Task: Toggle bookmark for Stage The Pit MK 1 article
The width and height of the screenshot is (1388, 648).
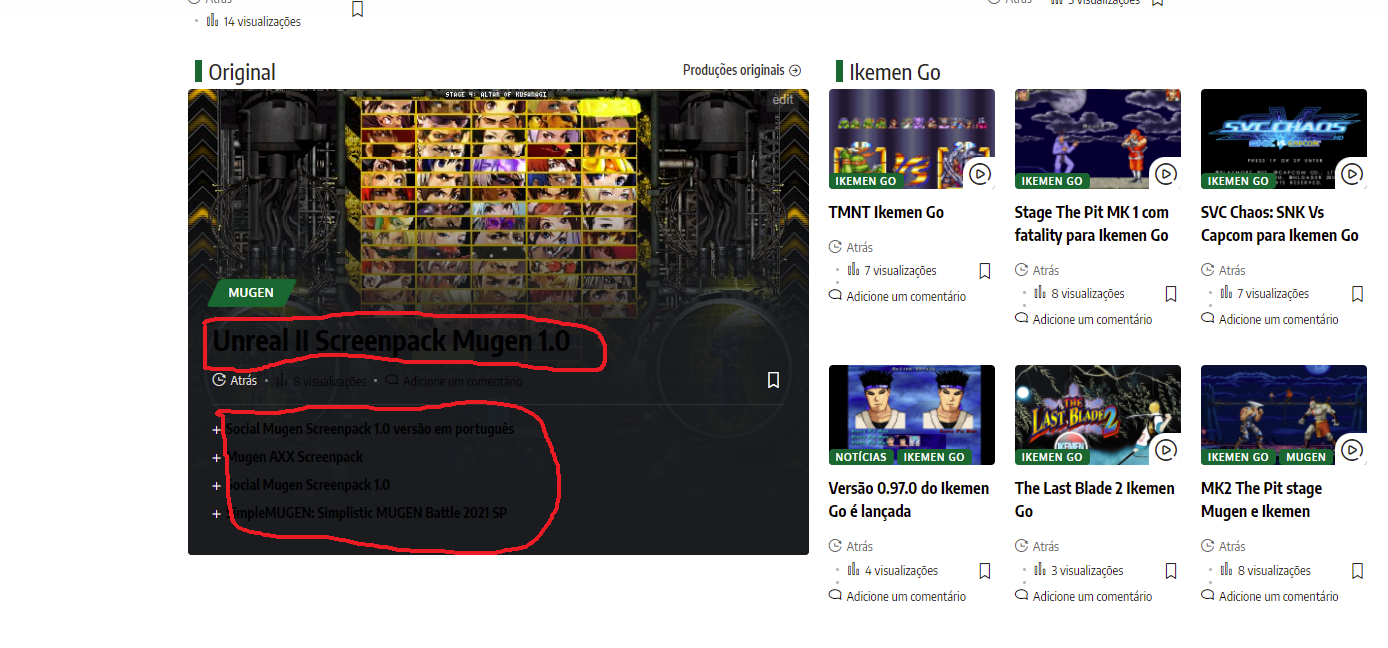Action: pos(1171,293)
